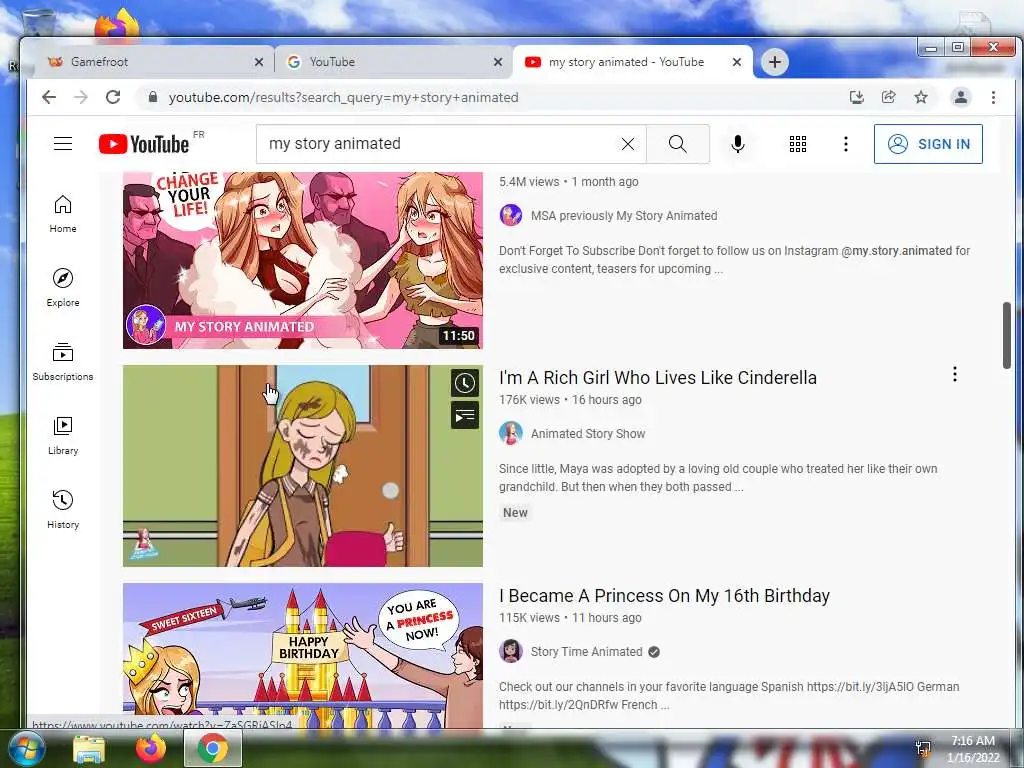Open File Explorer from the taskbar
Viewport: 1024px width, 768px height.
pyautogui.click(x=89, y=749)
